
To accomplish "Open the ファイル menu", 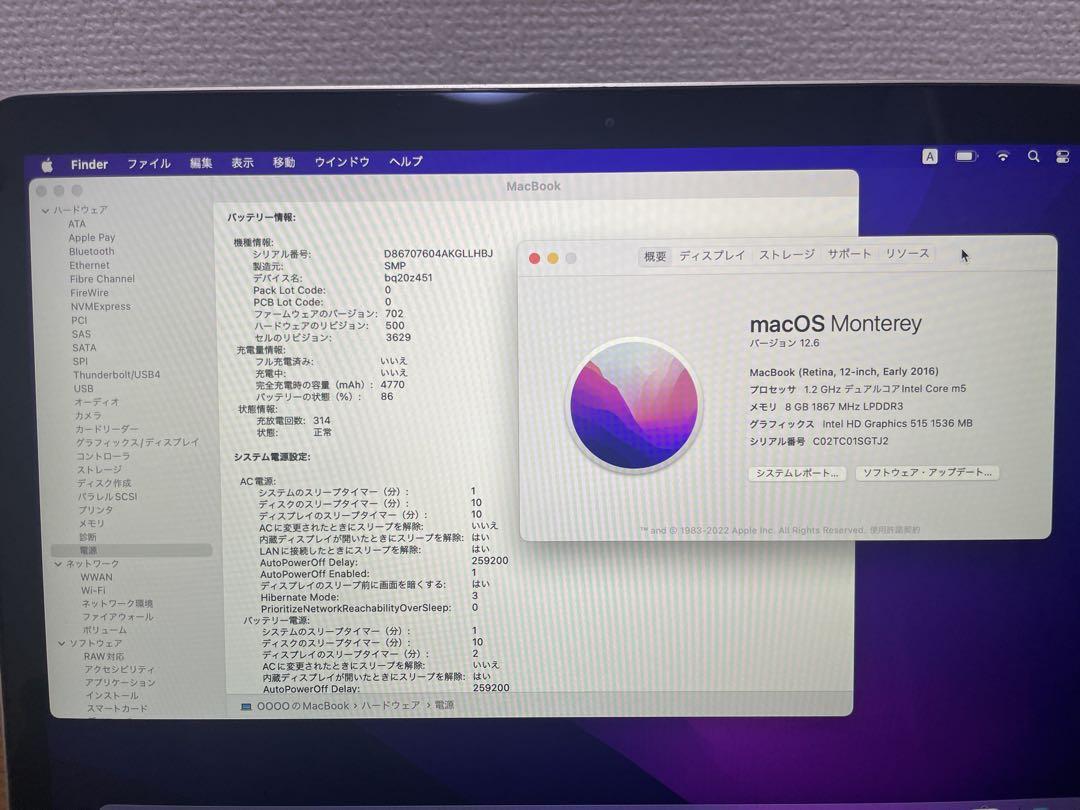I will coord(149,164).
